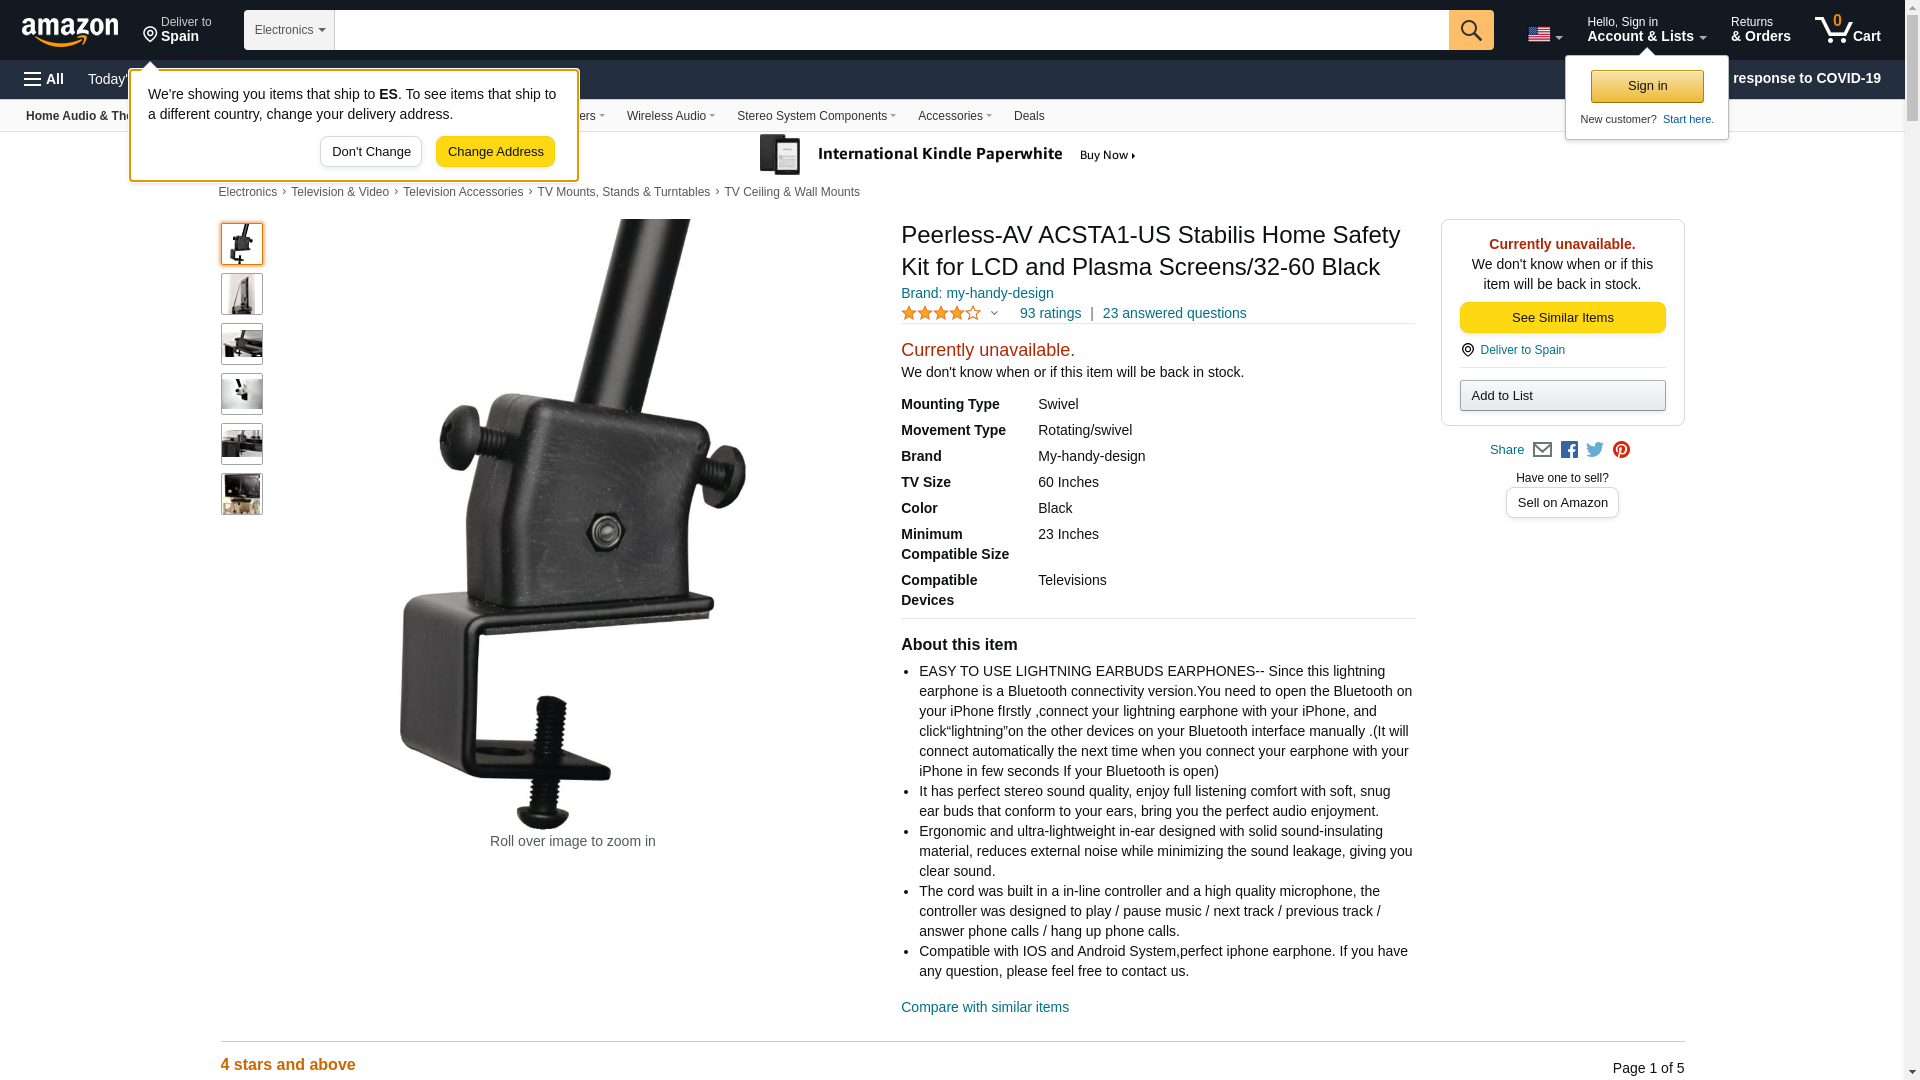Share product via email icon

click(x=1542, y=450)
